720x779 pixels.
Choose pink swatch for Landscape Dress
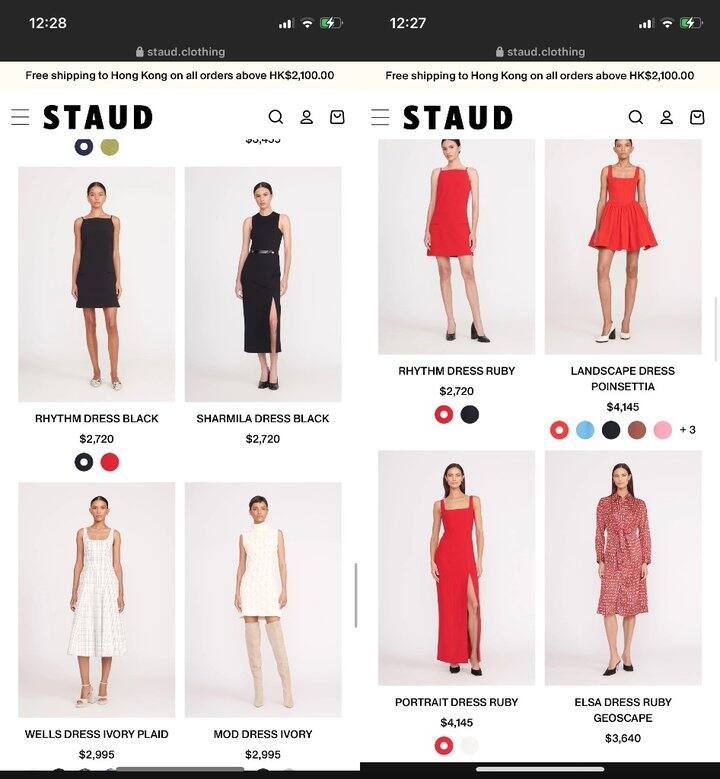662,430
